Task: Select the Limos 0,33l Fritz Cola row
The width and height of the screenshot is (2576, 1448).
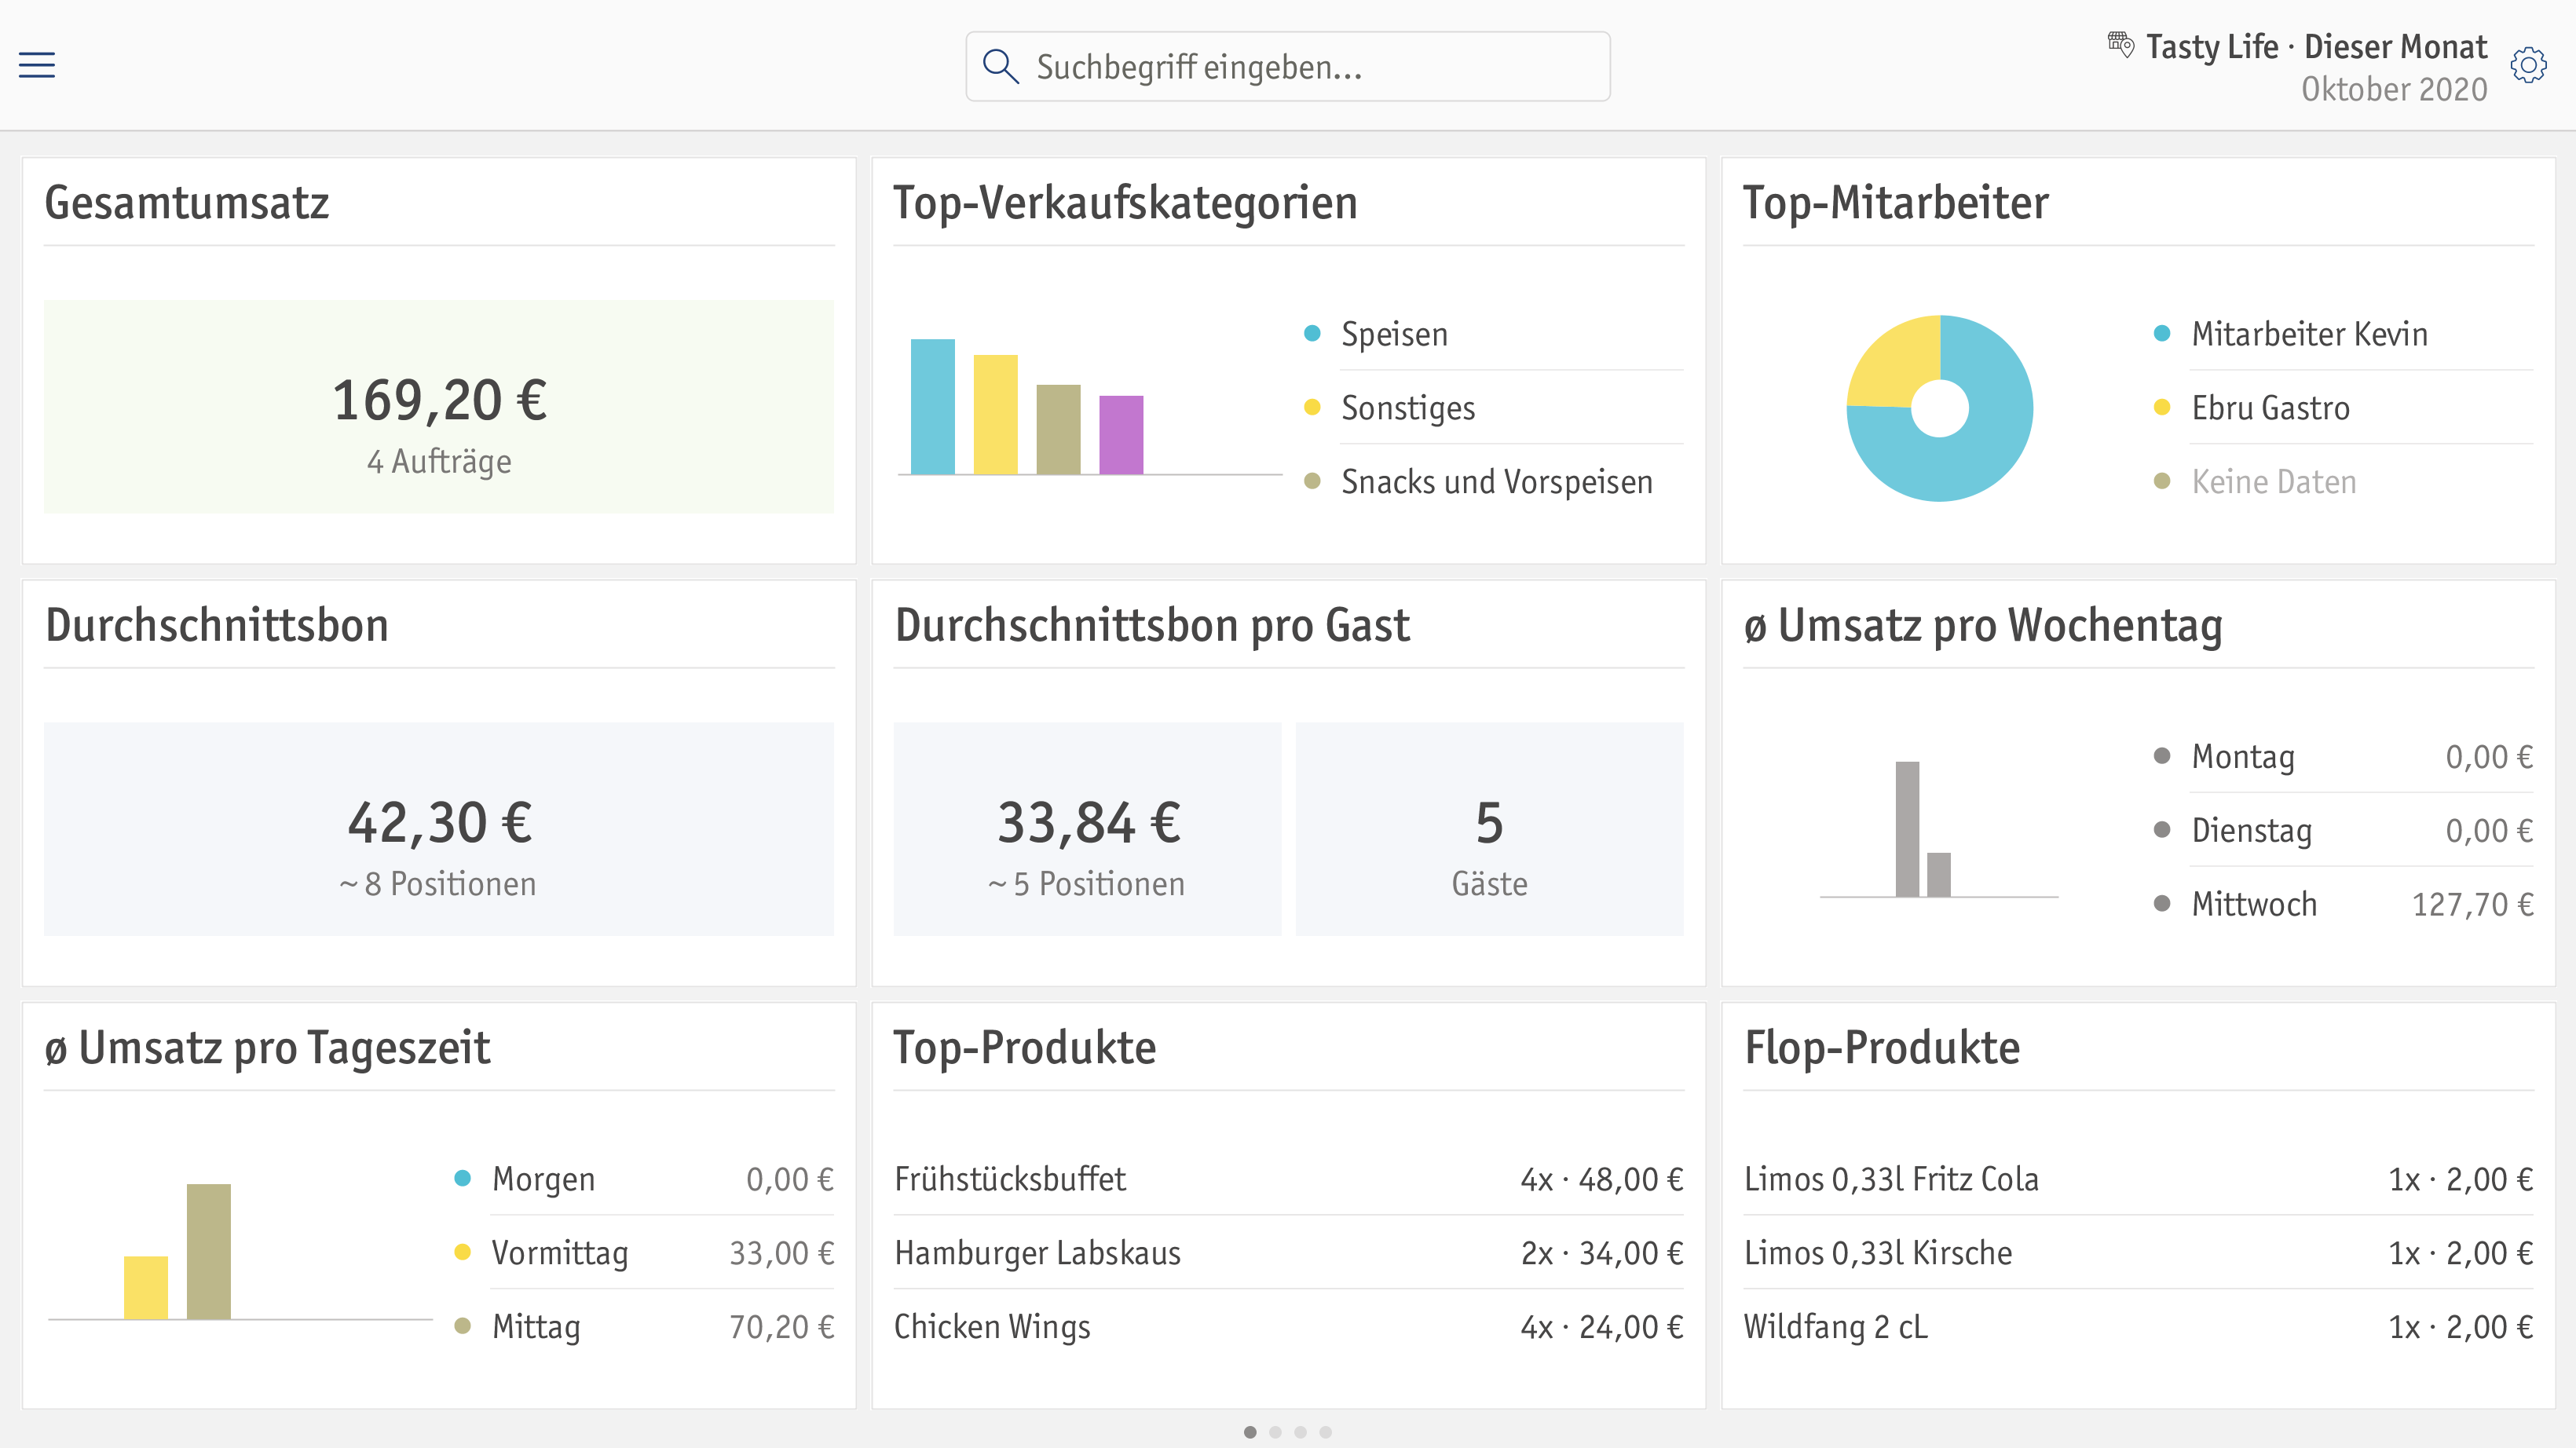Action: (2139, 1180)
